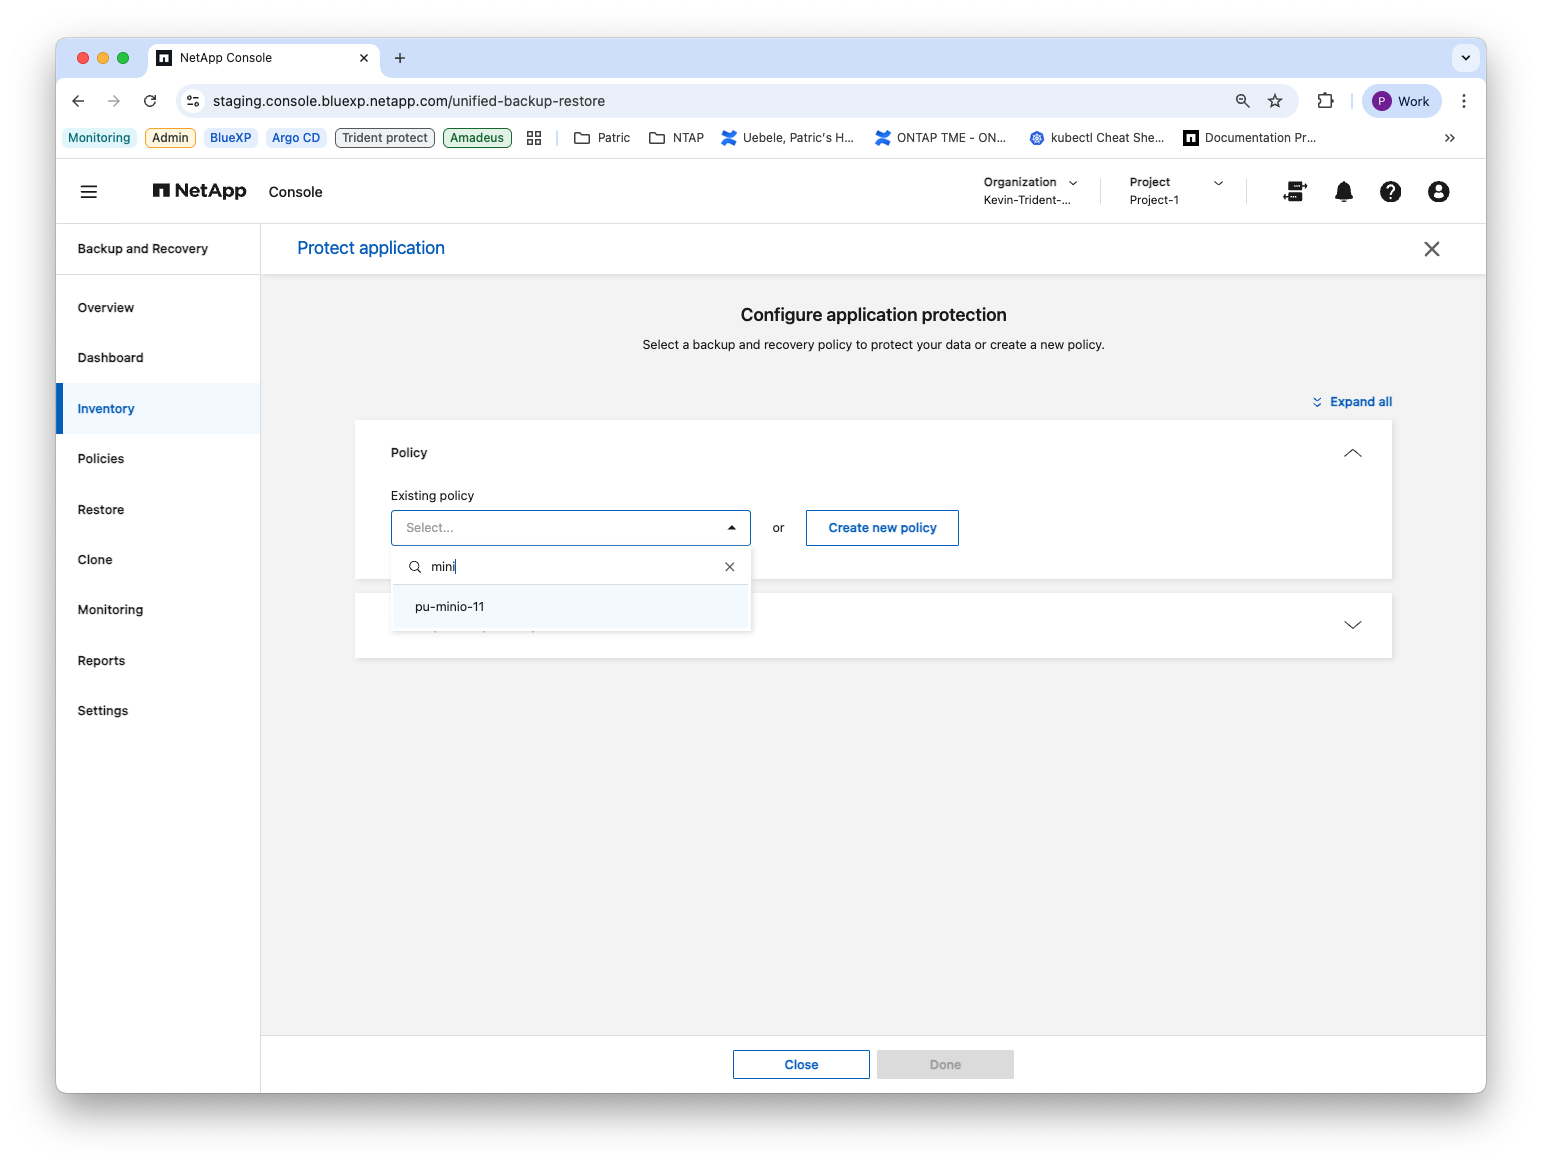Collapse the Policy section chevron

1353,453
